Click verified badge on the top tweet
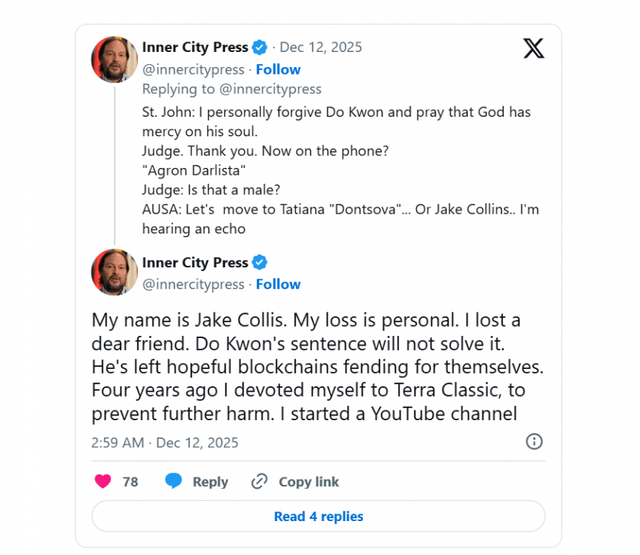 [x=259, y=47]
